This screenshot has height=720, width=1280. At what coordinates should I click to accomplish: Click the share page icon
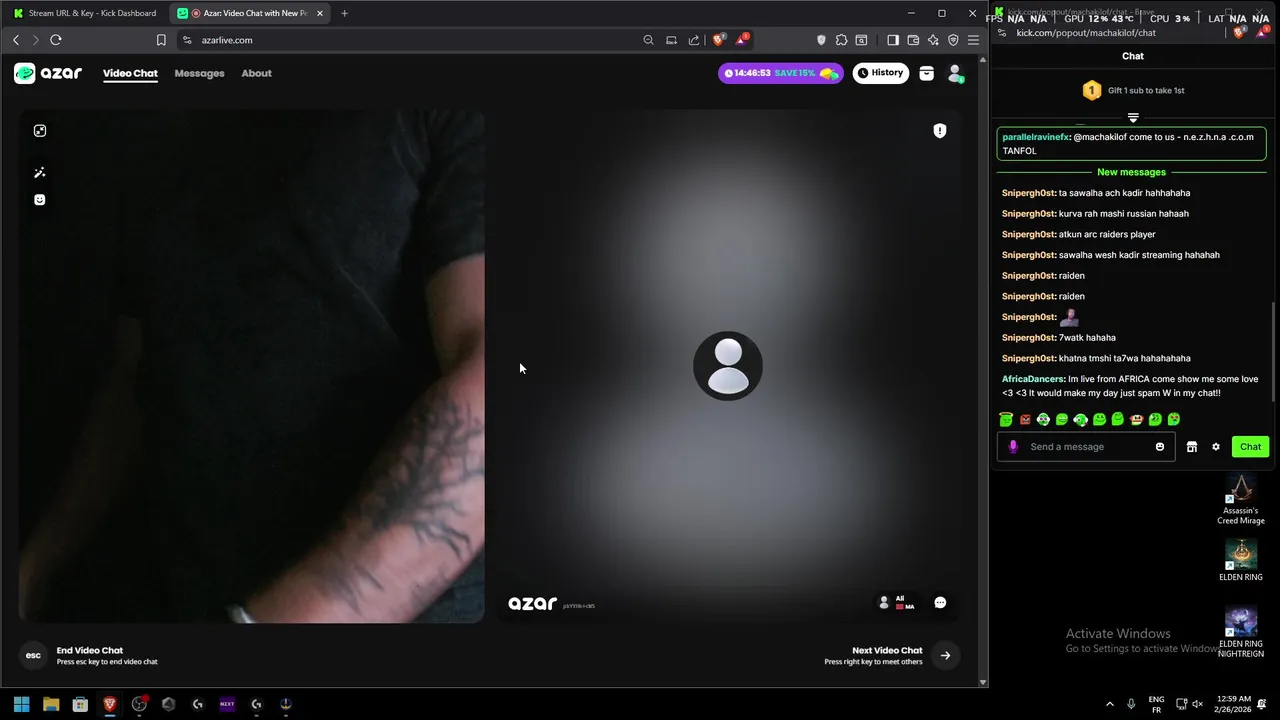[694, 40]
